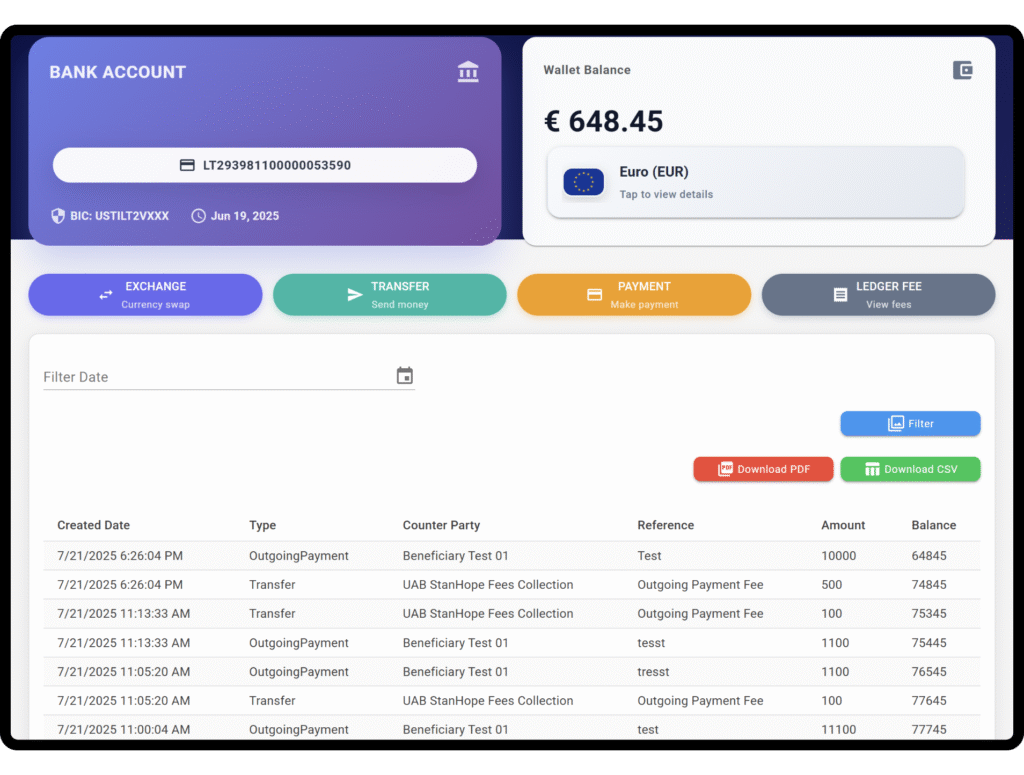Click the bank building icon

468,72
